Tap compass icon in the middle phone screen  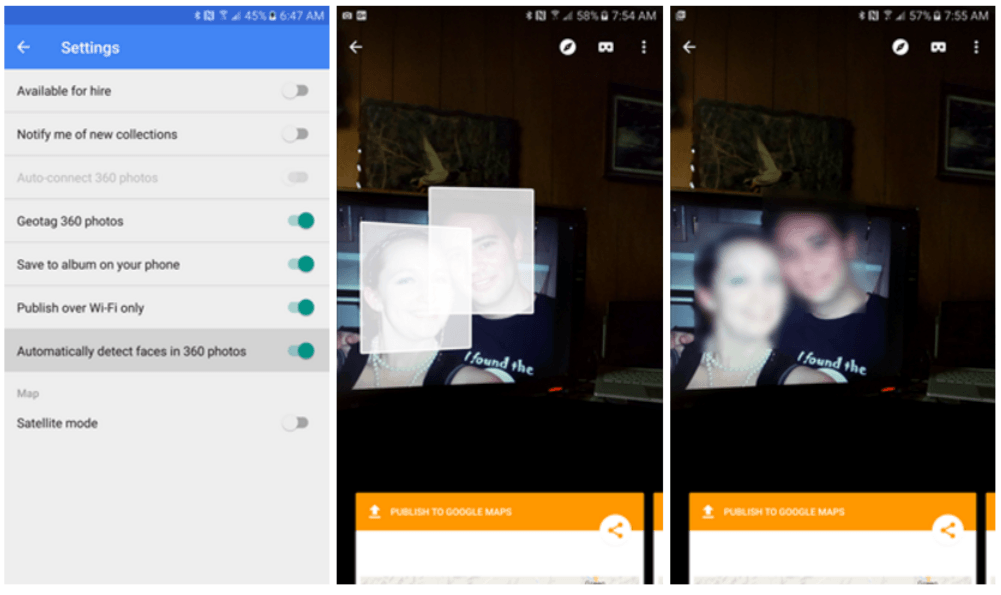coord(568,47)
